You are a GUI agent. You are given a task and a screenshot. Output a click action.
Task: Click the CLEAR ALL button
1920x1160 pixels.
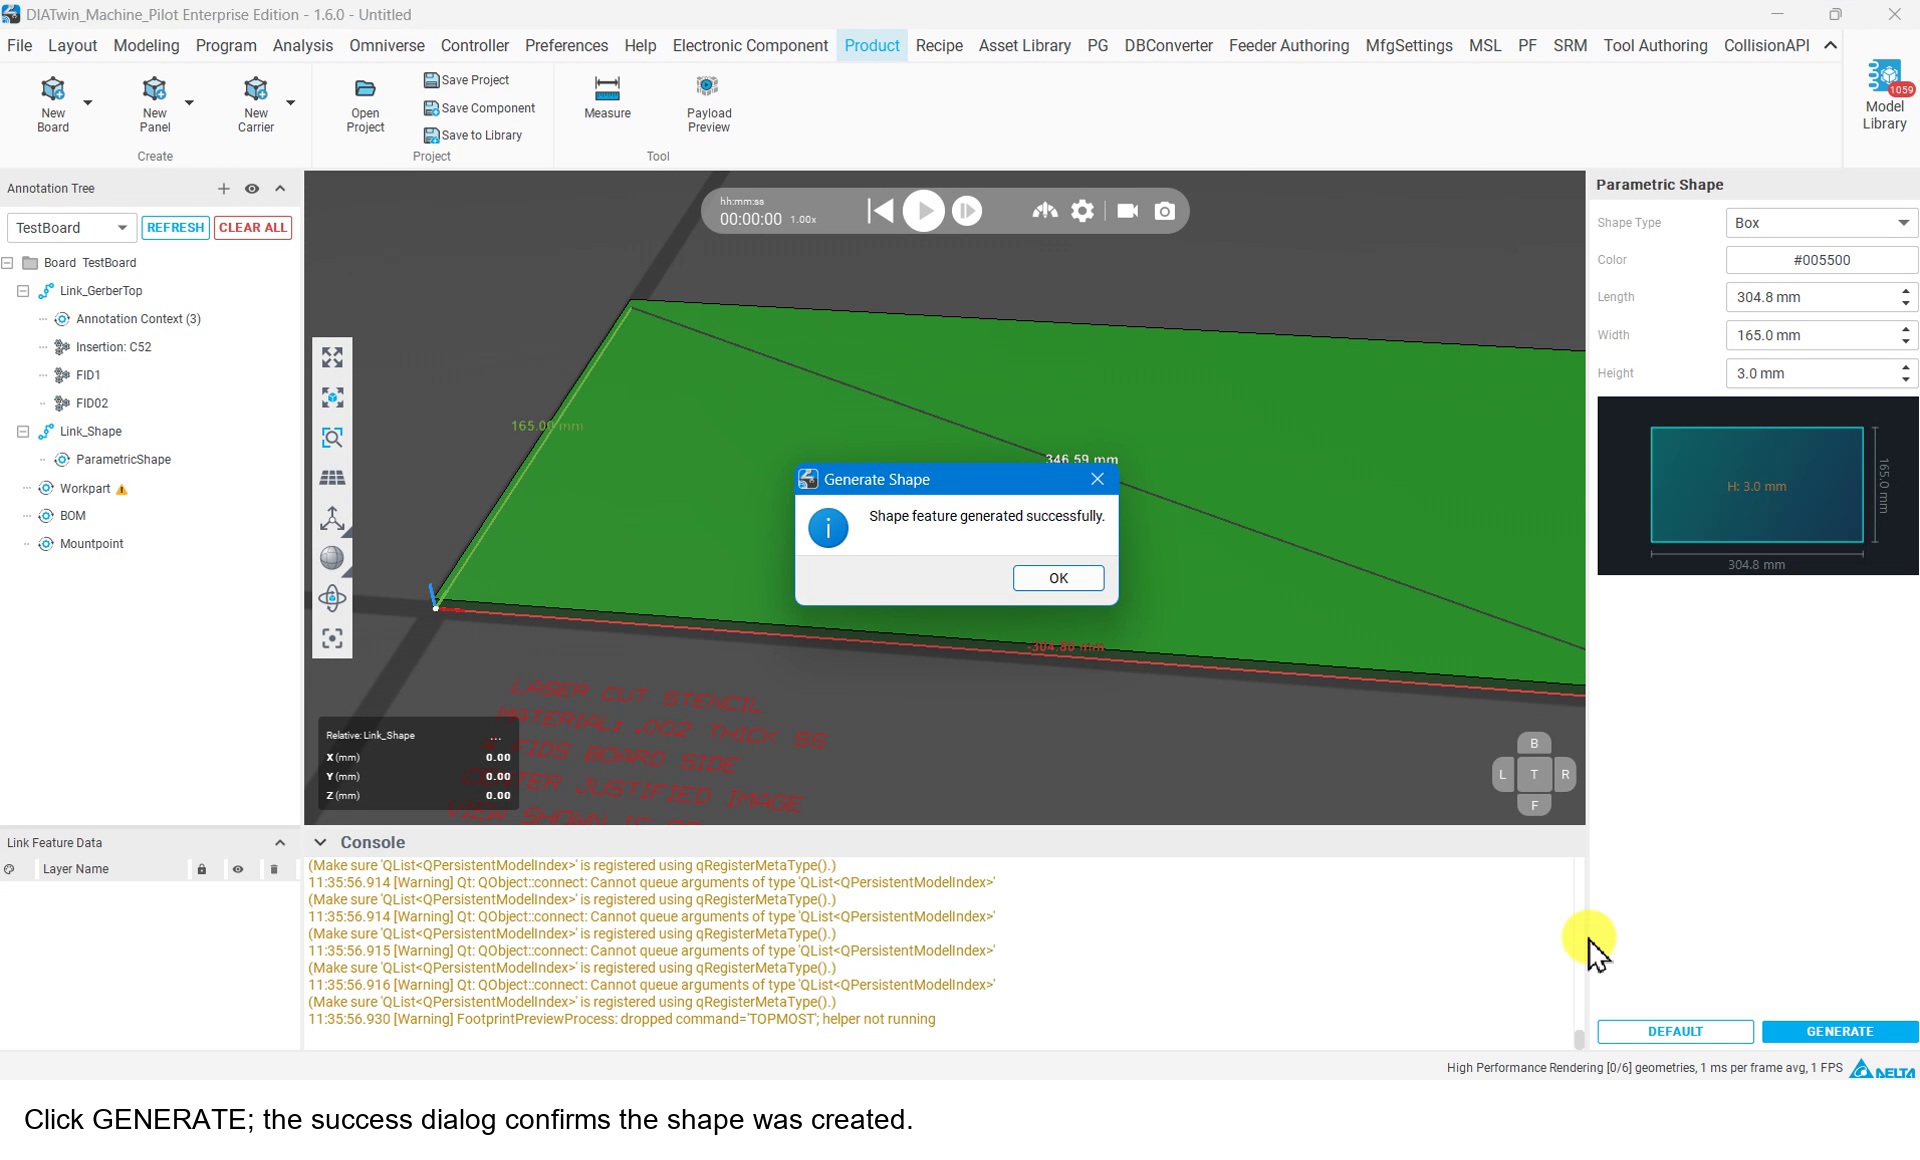coord(252,227)
